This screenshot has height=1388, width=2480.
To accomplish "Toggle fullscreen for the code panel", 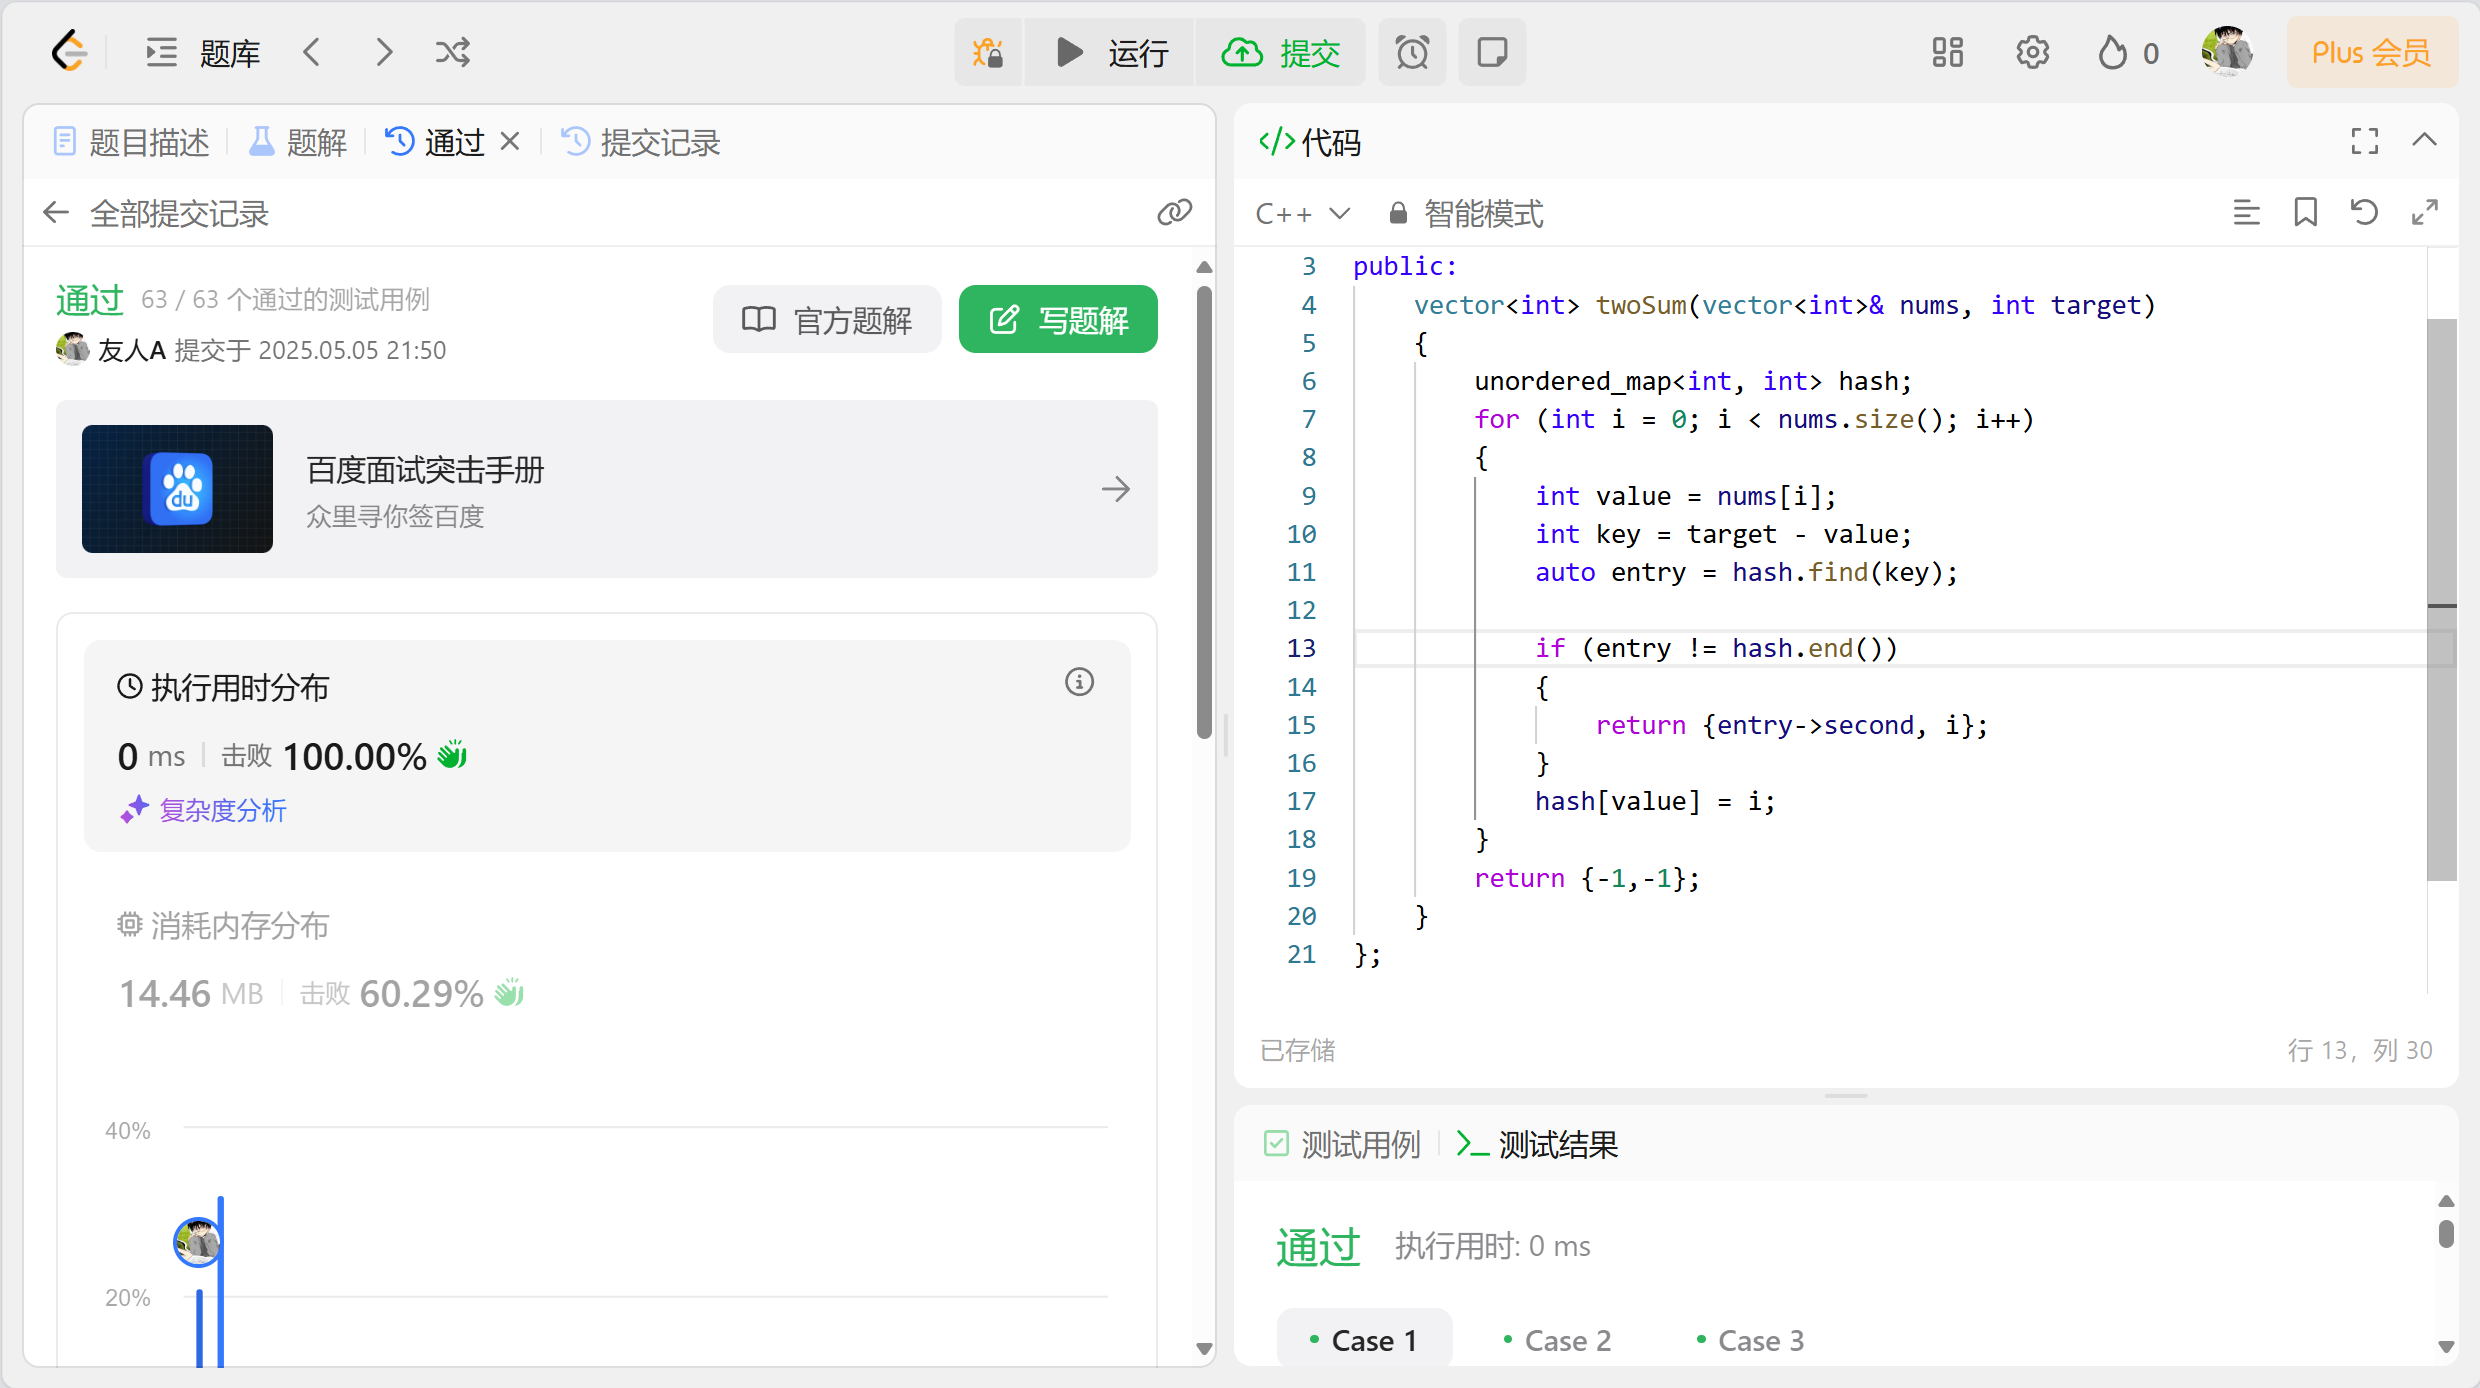I will point(2364,141).
